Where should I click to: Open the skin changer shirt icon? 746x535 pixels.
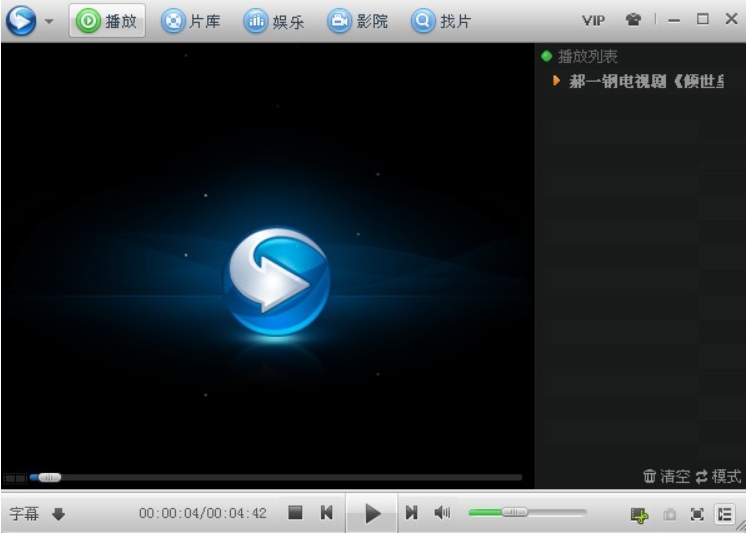click(632, 20)
